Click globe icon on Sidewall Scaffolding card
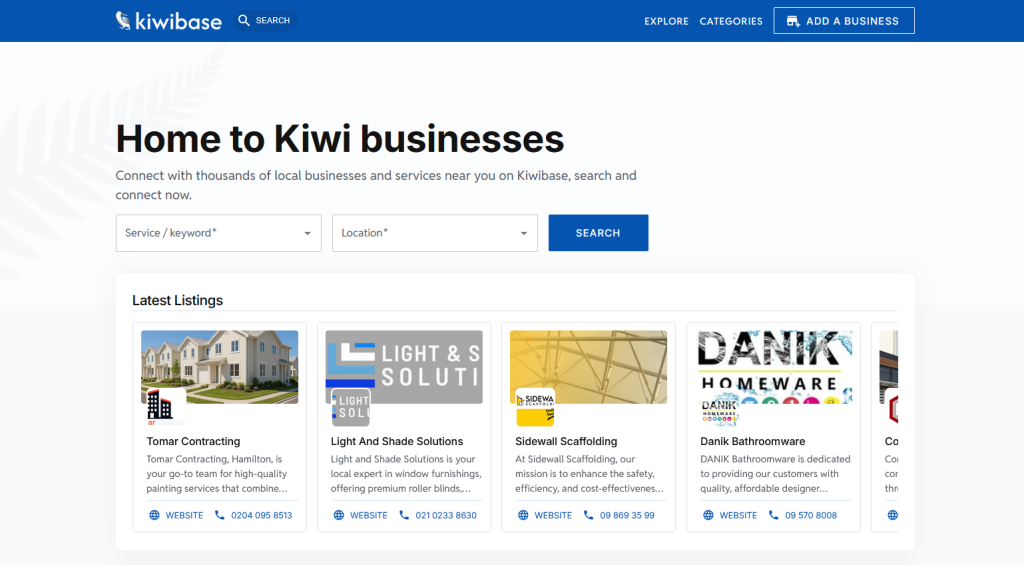This screenshot has width=1024, height=565. 523,515
